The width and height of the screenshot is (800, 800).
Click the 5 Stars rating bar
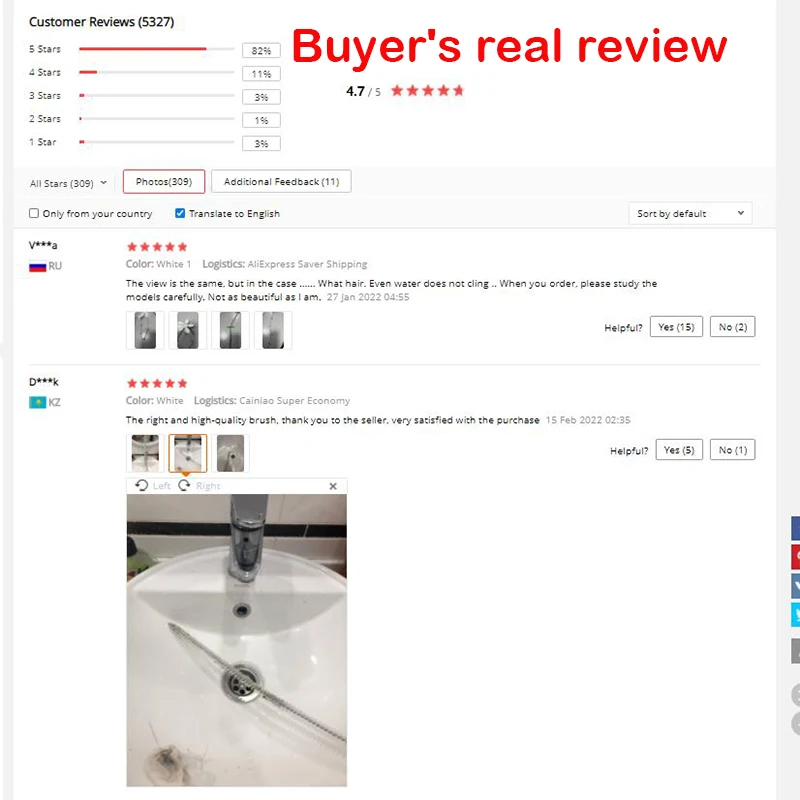[x=157, y=49]
